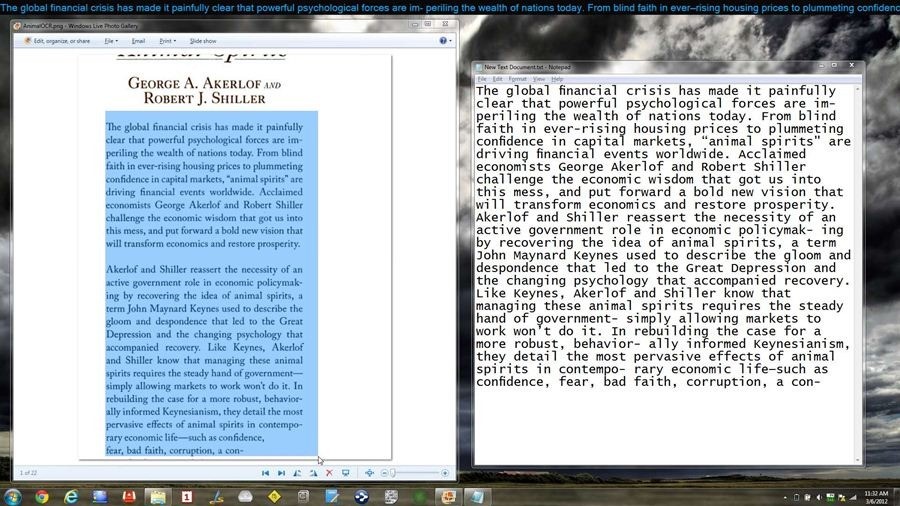Click the Email button in Photo Gallery

coord(138,41)
